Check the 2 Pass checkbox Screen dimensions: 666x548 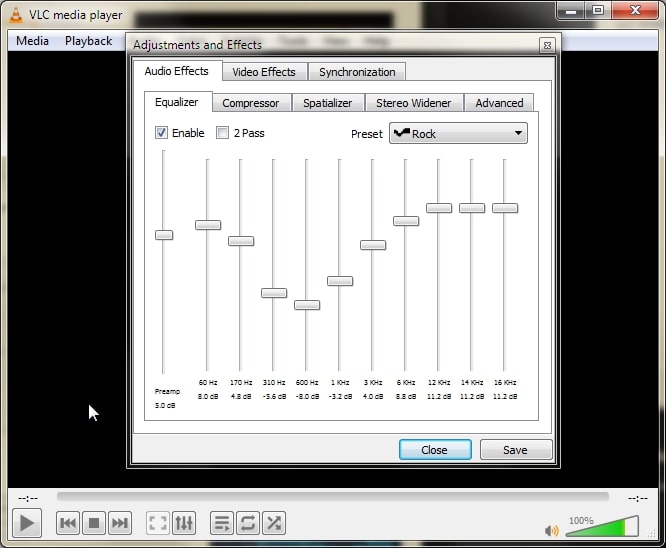pyautogui.click(x=223, y=133)
